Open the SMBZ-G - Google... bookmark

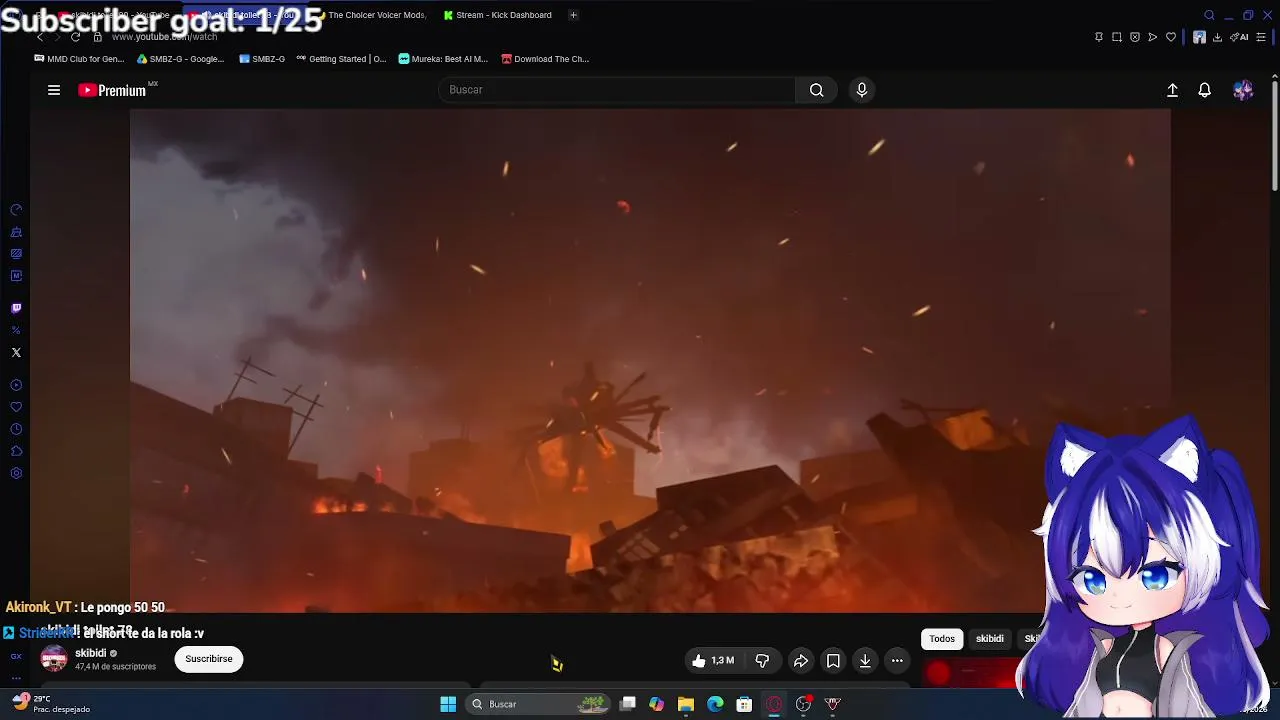(180, 59)
